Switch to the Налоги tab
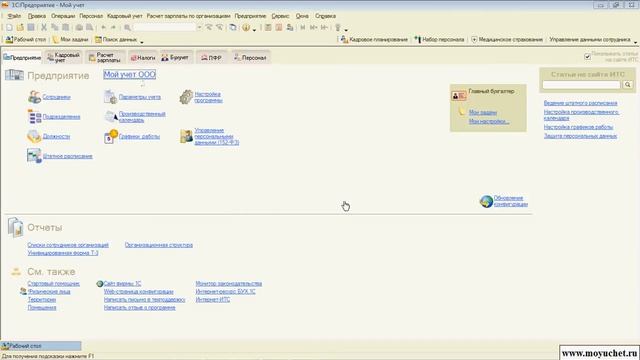This screenshot has width=640, height=360. [143, 58]
